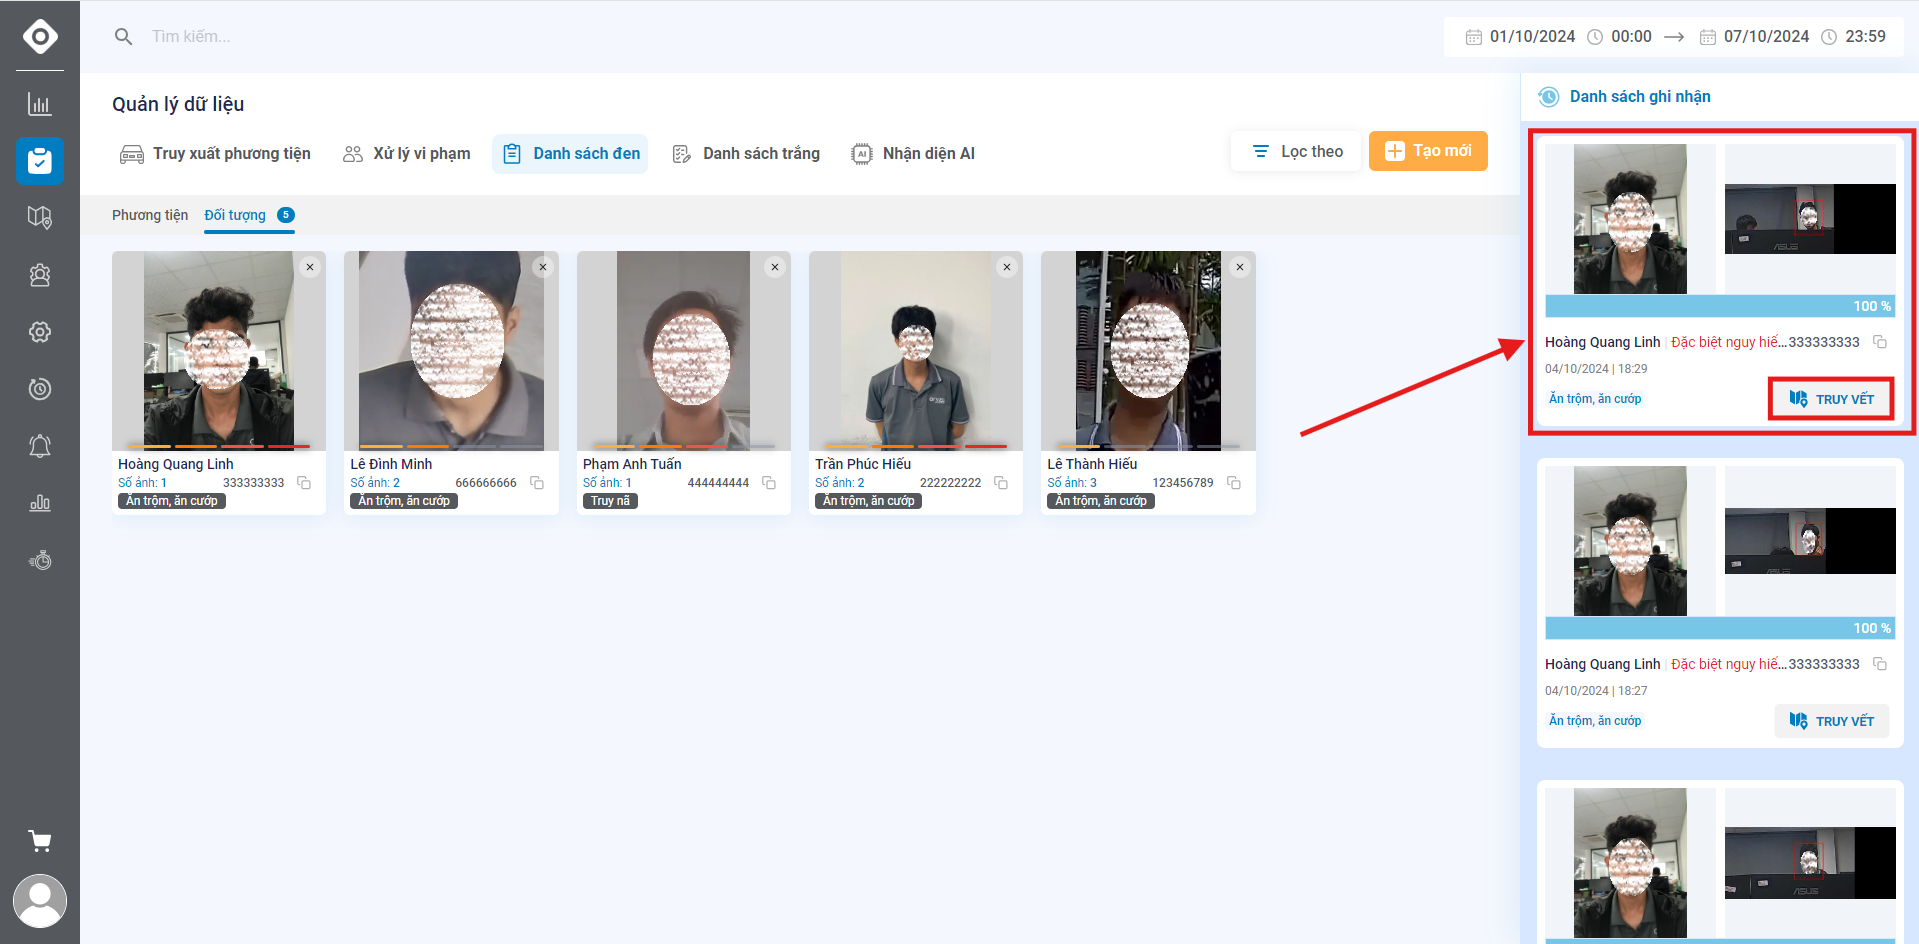Open end date 07/10/2024 picker

point(1754,37)
